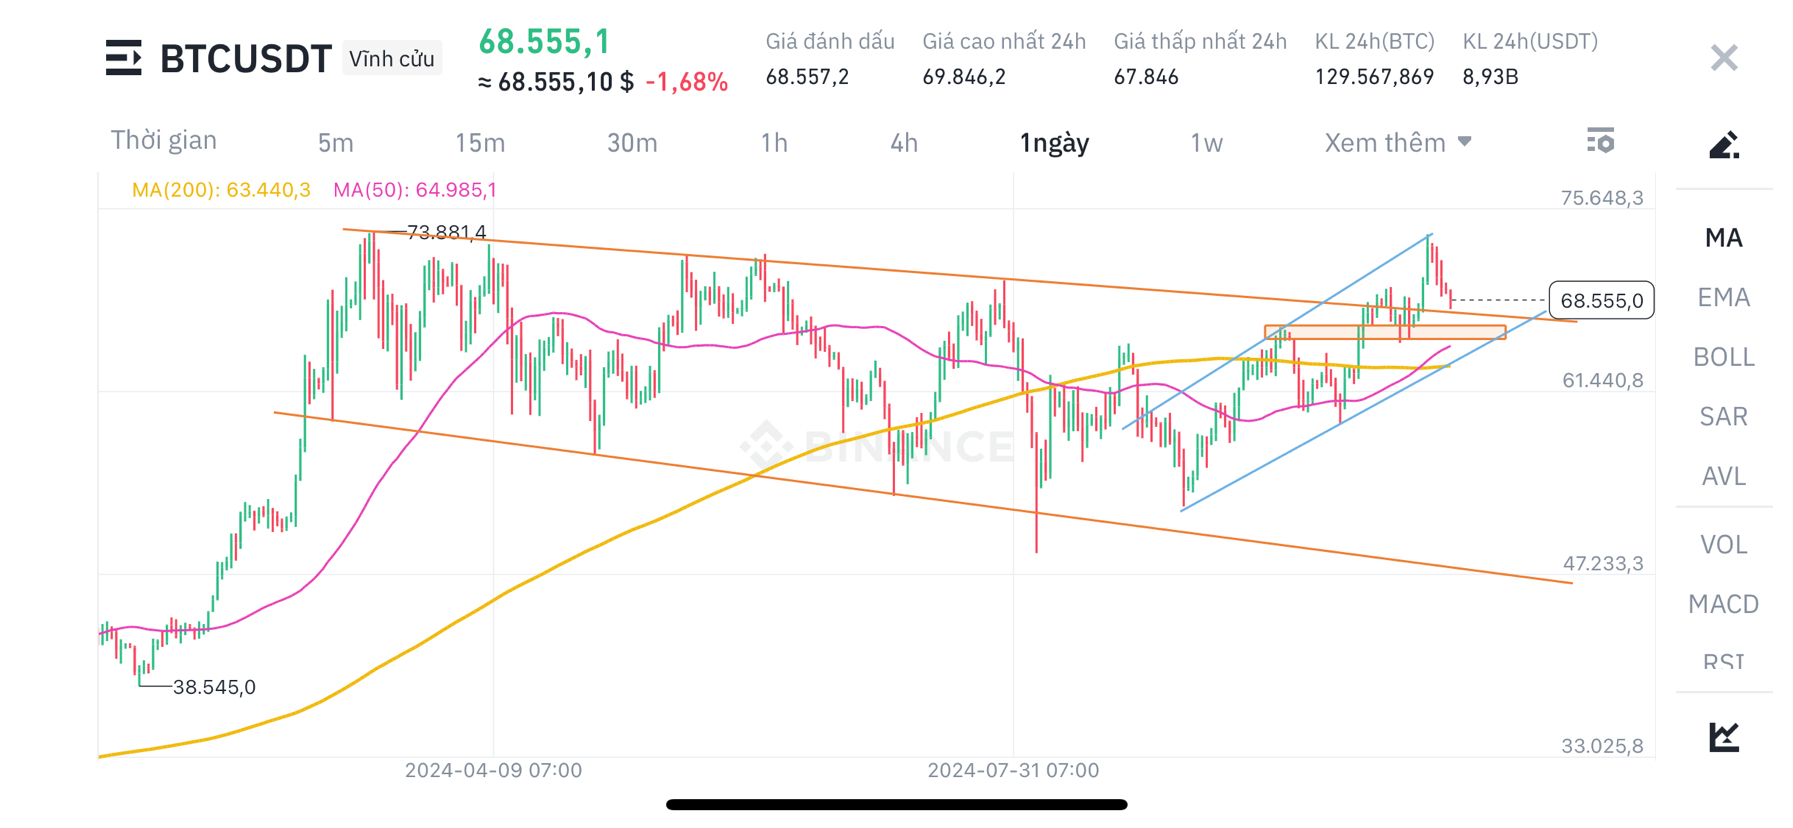Switch to depth chart view icon bottom right
This screenshot has width=1793, height=828.
(x=1722, y=735)
